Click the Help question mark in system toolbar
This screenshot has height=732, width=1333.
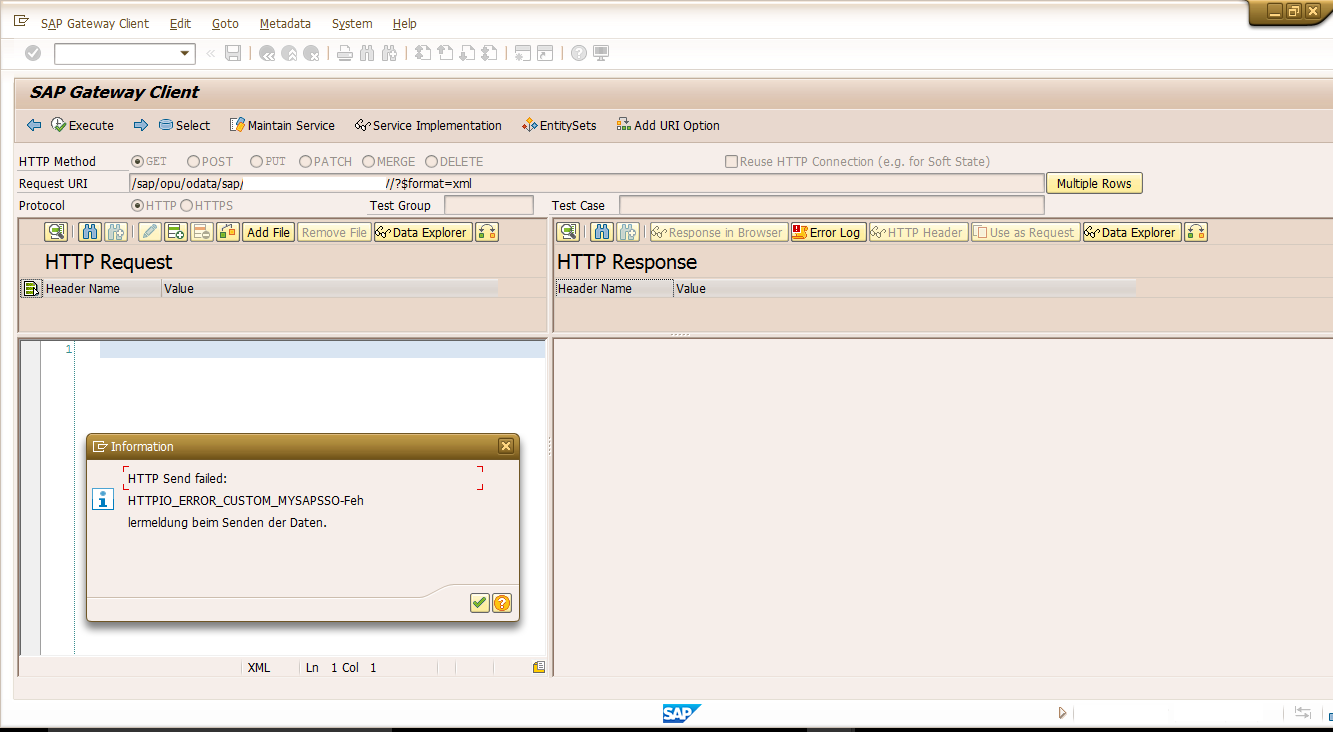pyautogui.click(x=579, y=54)
